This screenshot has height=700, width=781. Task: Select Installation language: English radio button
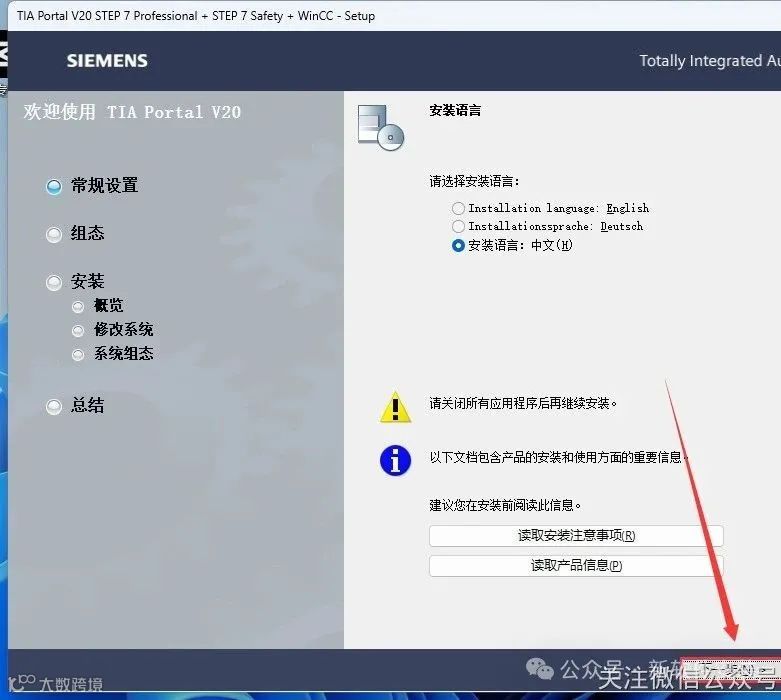click(458, 208)
